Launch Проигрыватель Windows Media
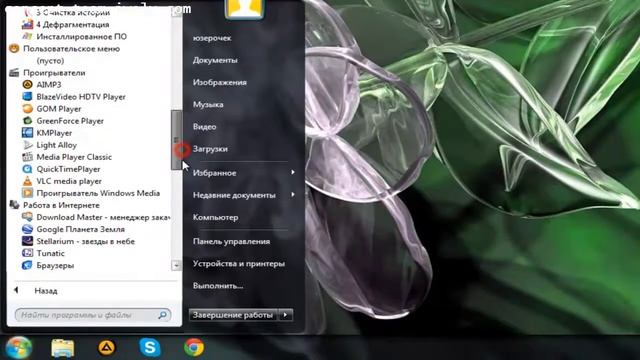The width and height of the screenshot is (640, 360). coord(98,193)
